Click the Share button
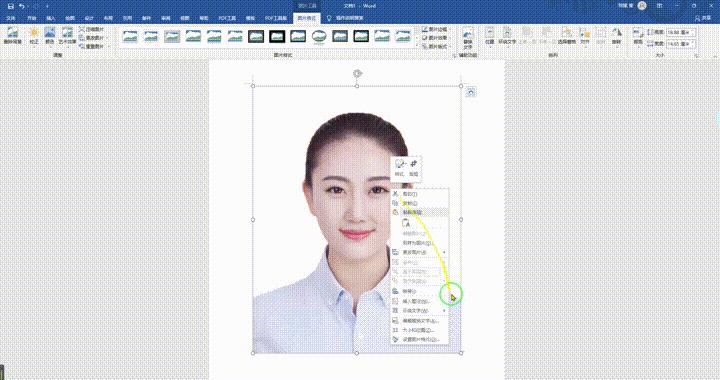Screen dimensions: 720x380 703,18
